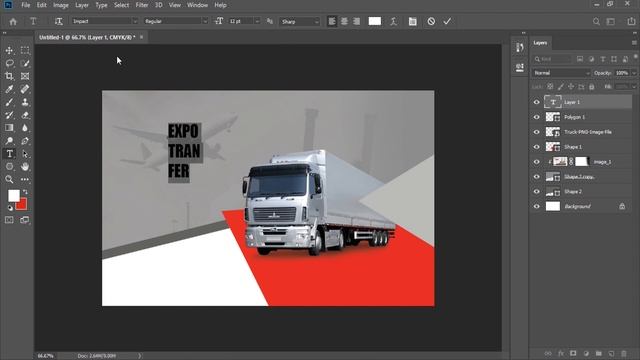Select the Hand tool
The height and width of the screenshot is (360, 640).
click(25, 167)
